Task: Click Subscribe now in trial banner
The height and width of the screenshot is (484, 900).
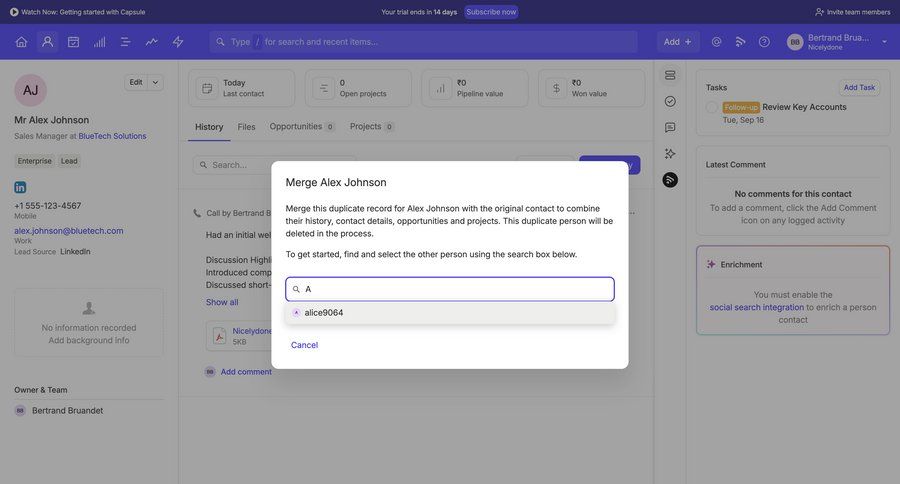Action: 491,12
